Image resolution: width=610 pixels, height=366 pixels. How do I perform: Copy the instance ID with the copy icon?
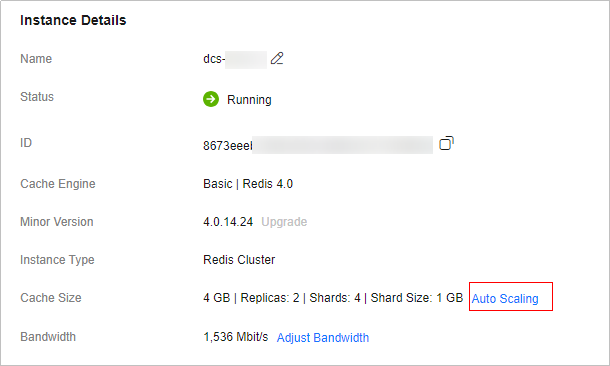[x=446, y=143]
